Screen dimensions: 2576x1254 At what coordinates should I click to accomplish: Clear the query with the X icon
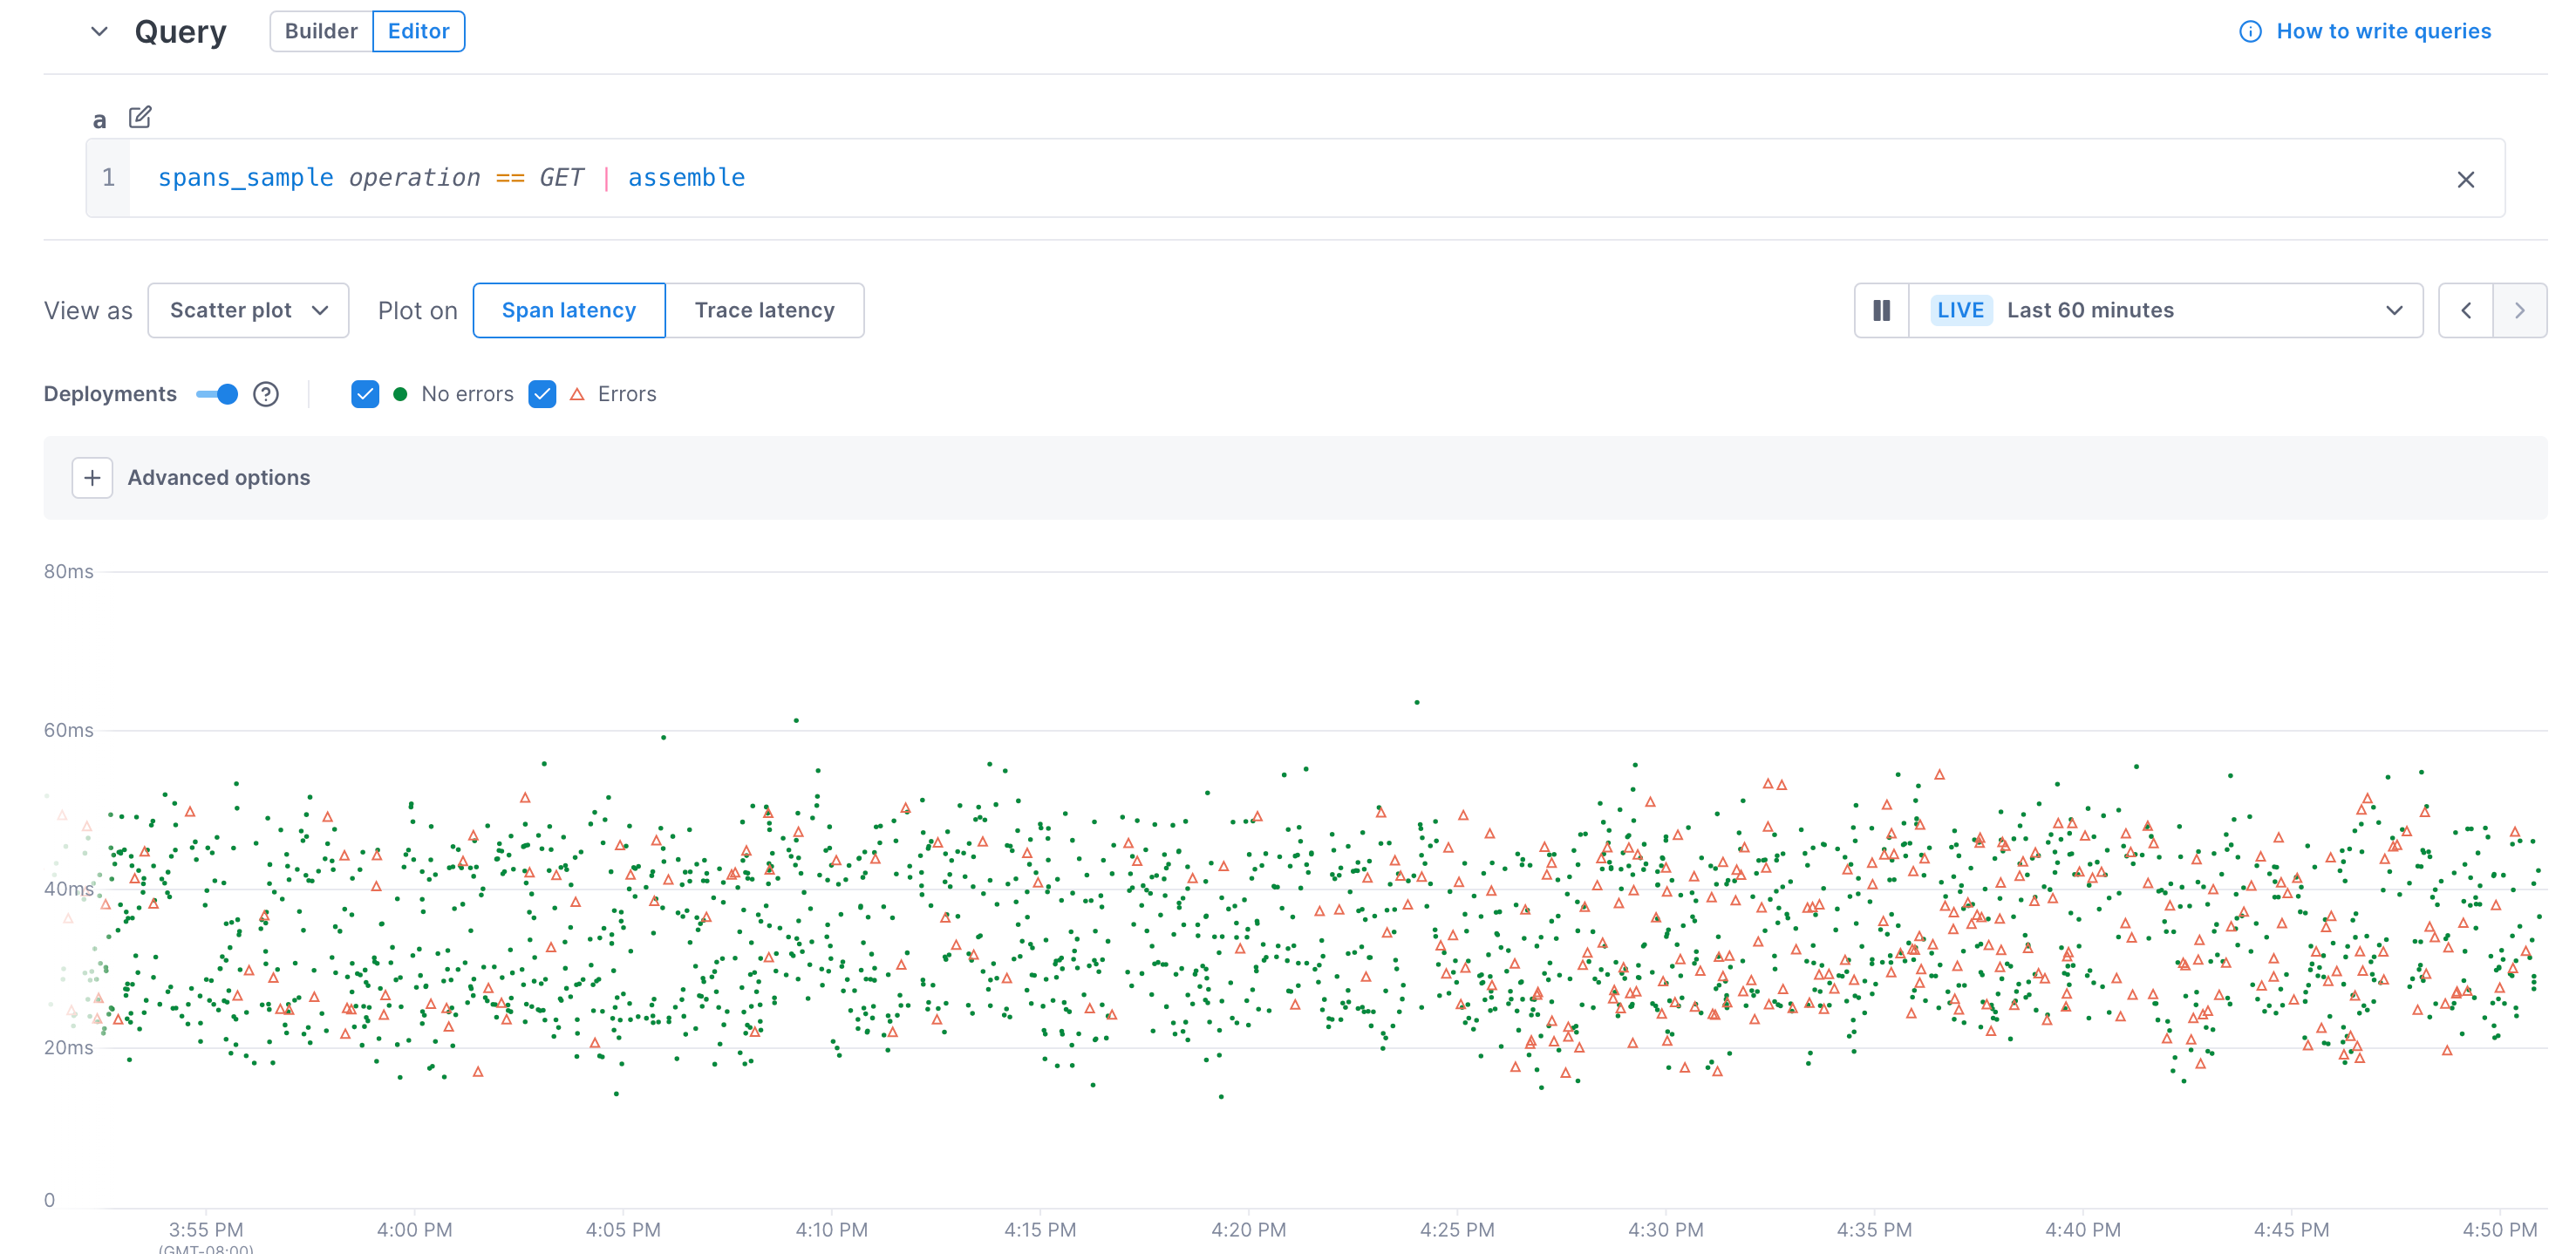pos(2466,179)
